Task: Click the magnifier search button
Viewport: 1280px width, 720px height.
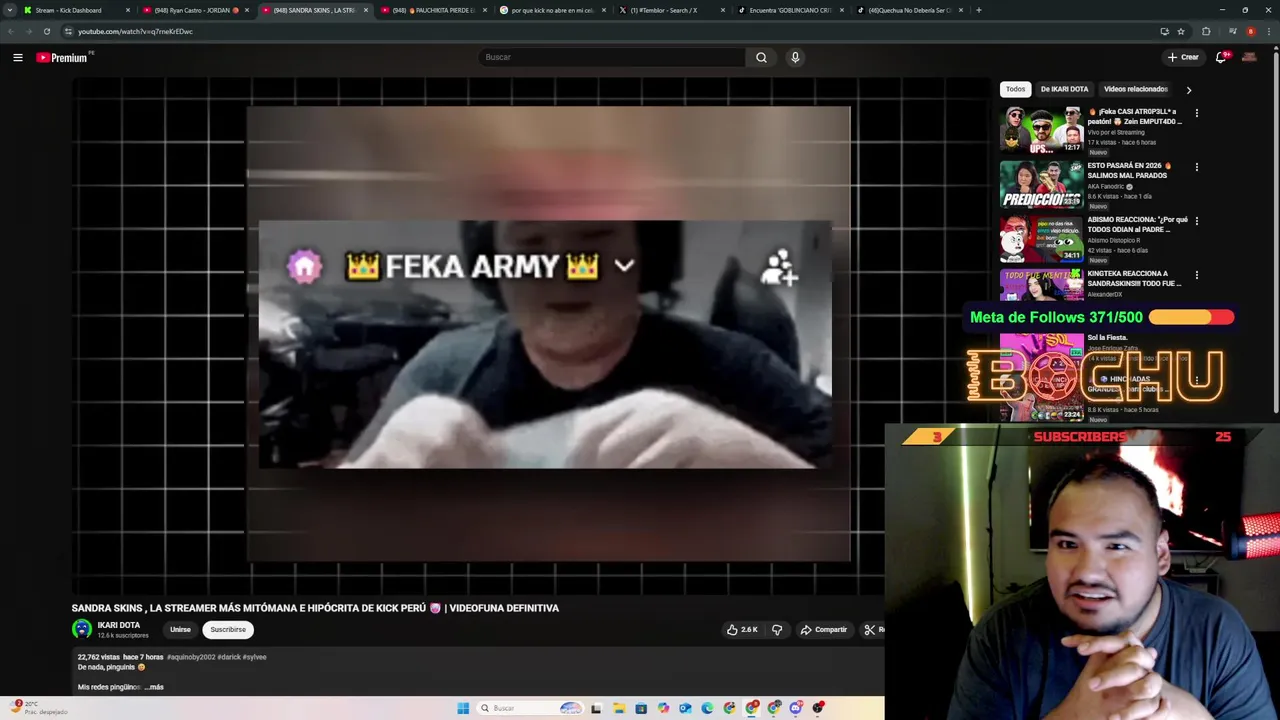Action: pyautogui.click(x=761, y=57)
